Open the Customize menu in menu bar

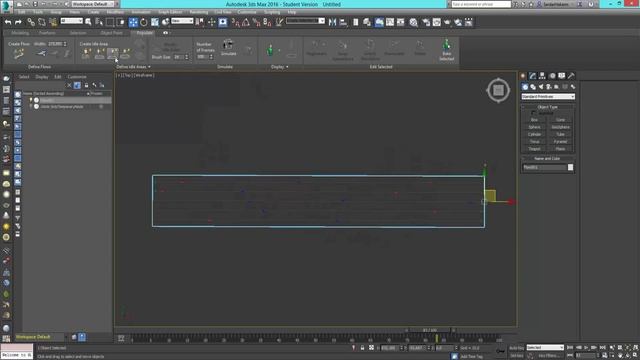247,12
